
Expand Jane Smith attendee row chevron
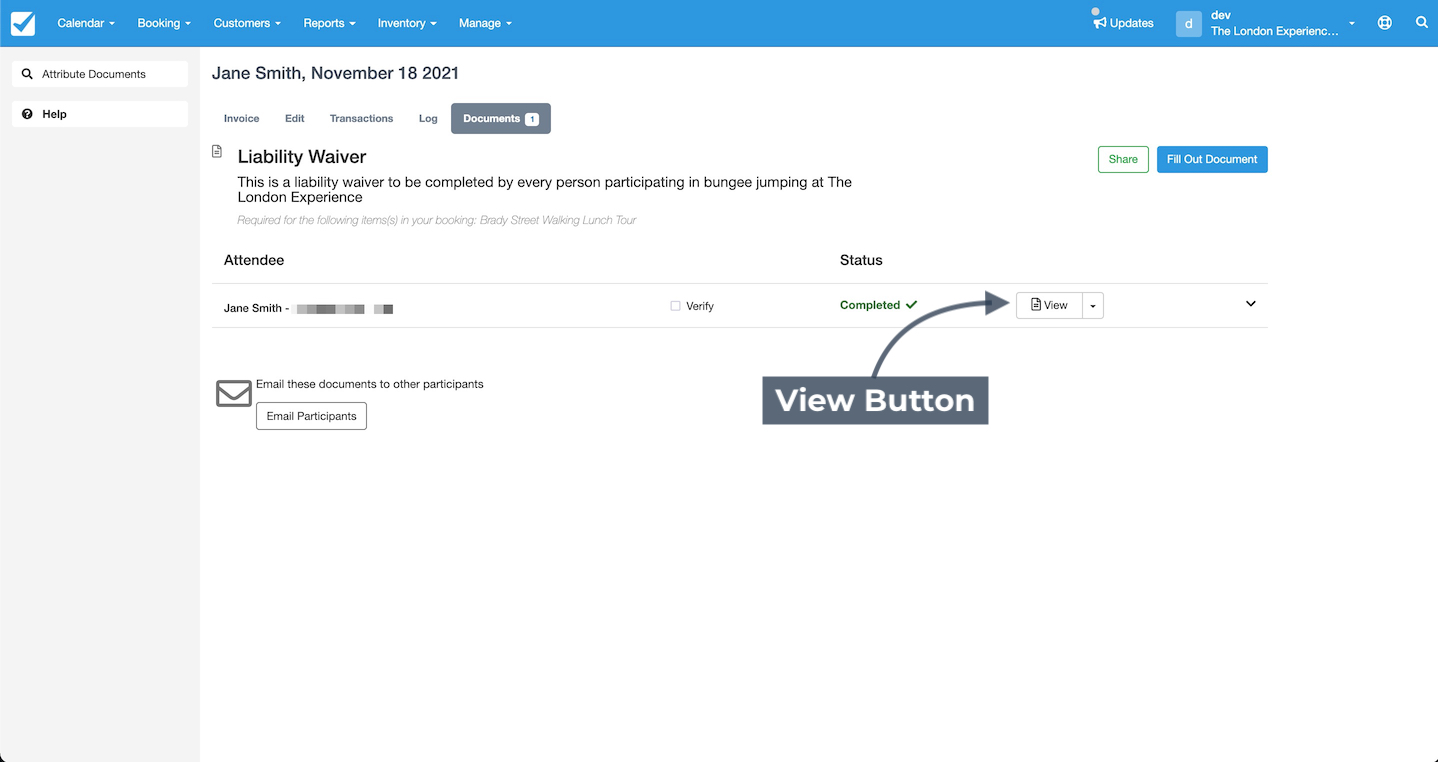1250,304
